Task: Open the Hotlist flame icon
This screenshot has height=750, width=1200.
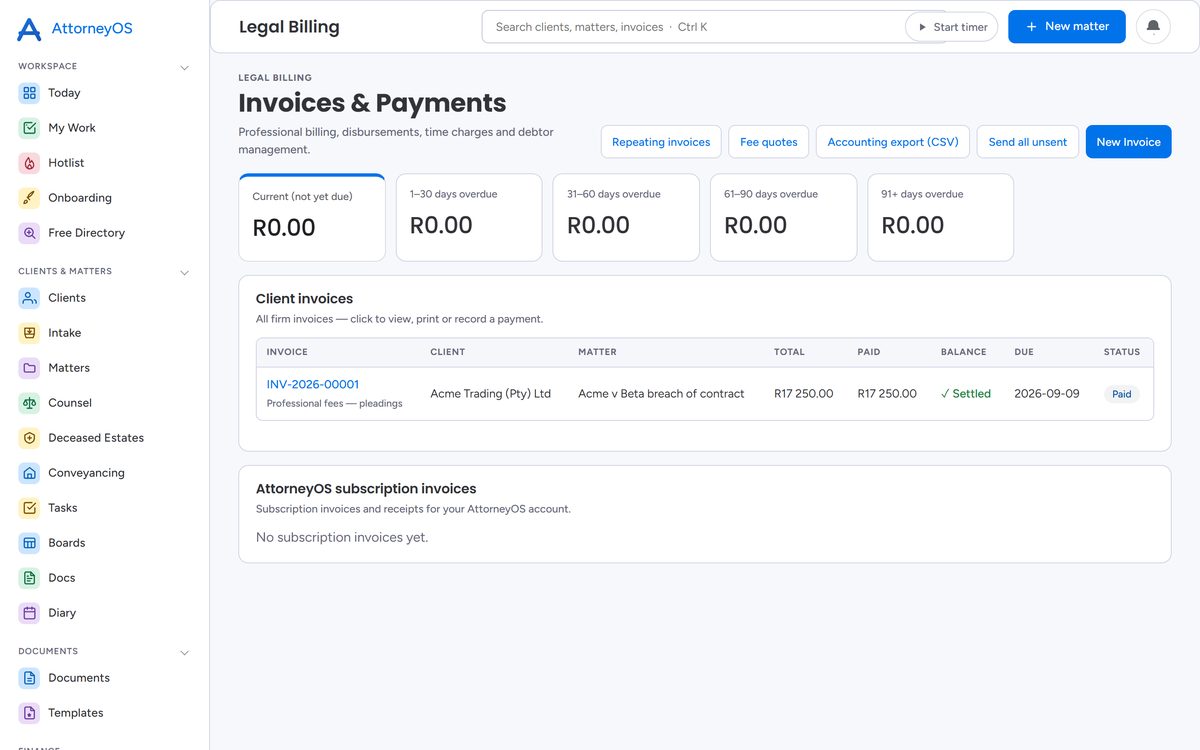Action: (29, 163)
